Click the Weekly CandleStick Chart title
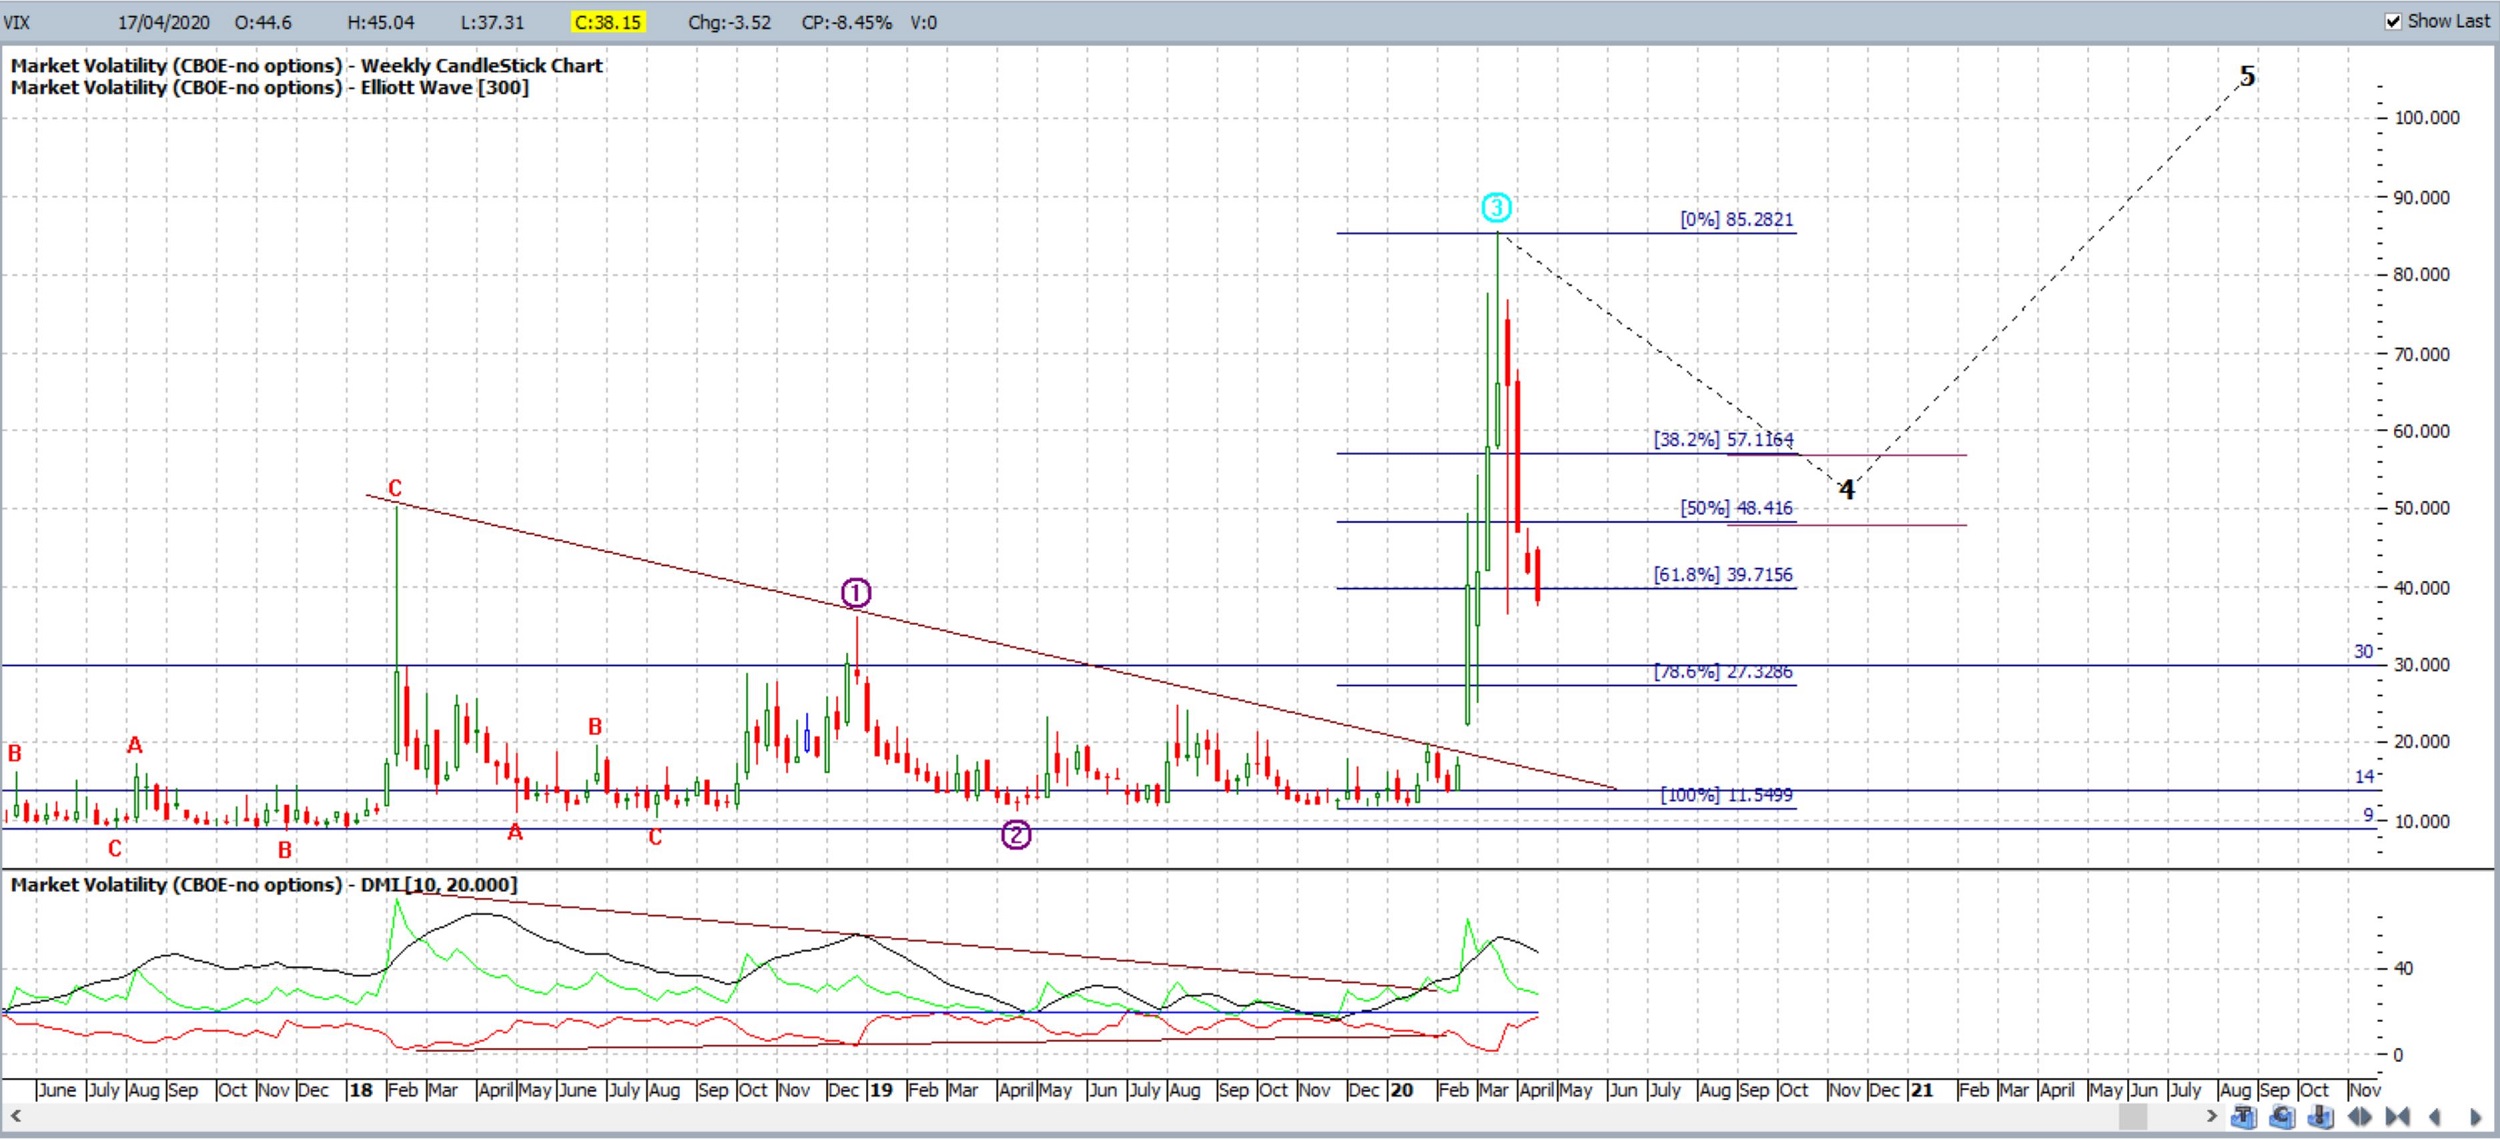The image size is (2500, 1140). click(x=481, y=65)
